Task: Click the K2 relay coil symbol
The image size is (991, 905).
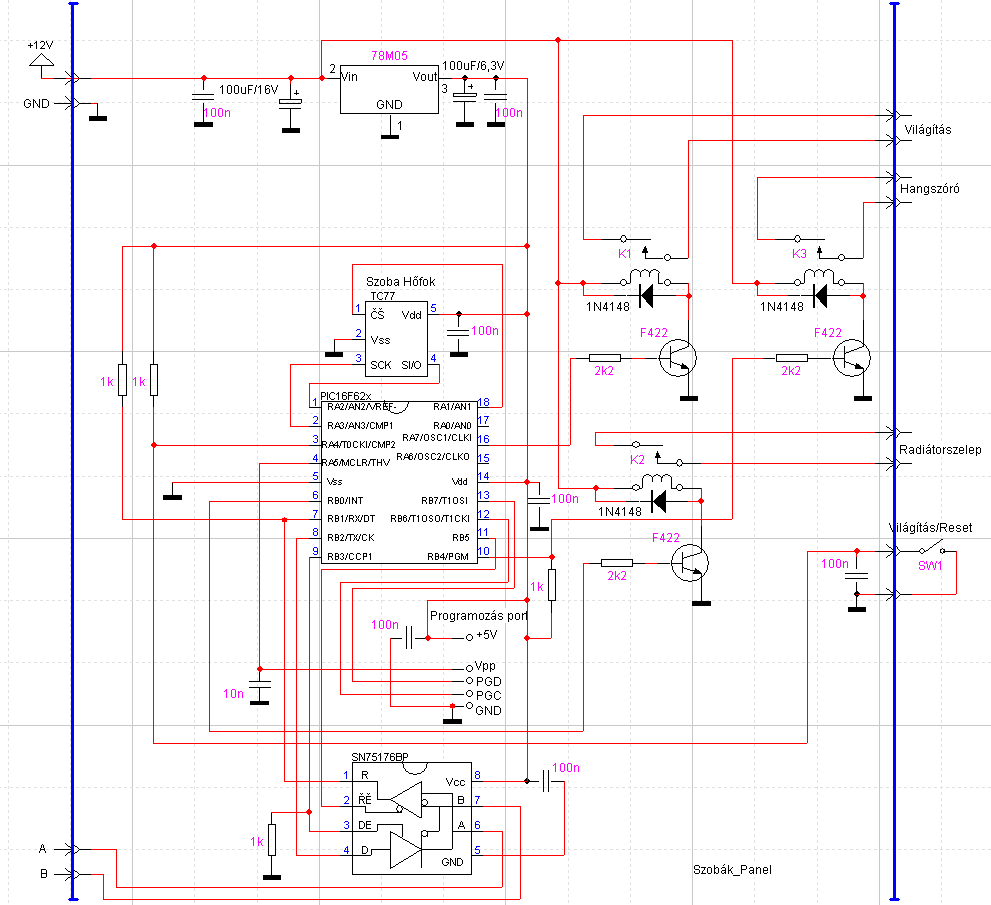Action: click(x=657, y=482)
